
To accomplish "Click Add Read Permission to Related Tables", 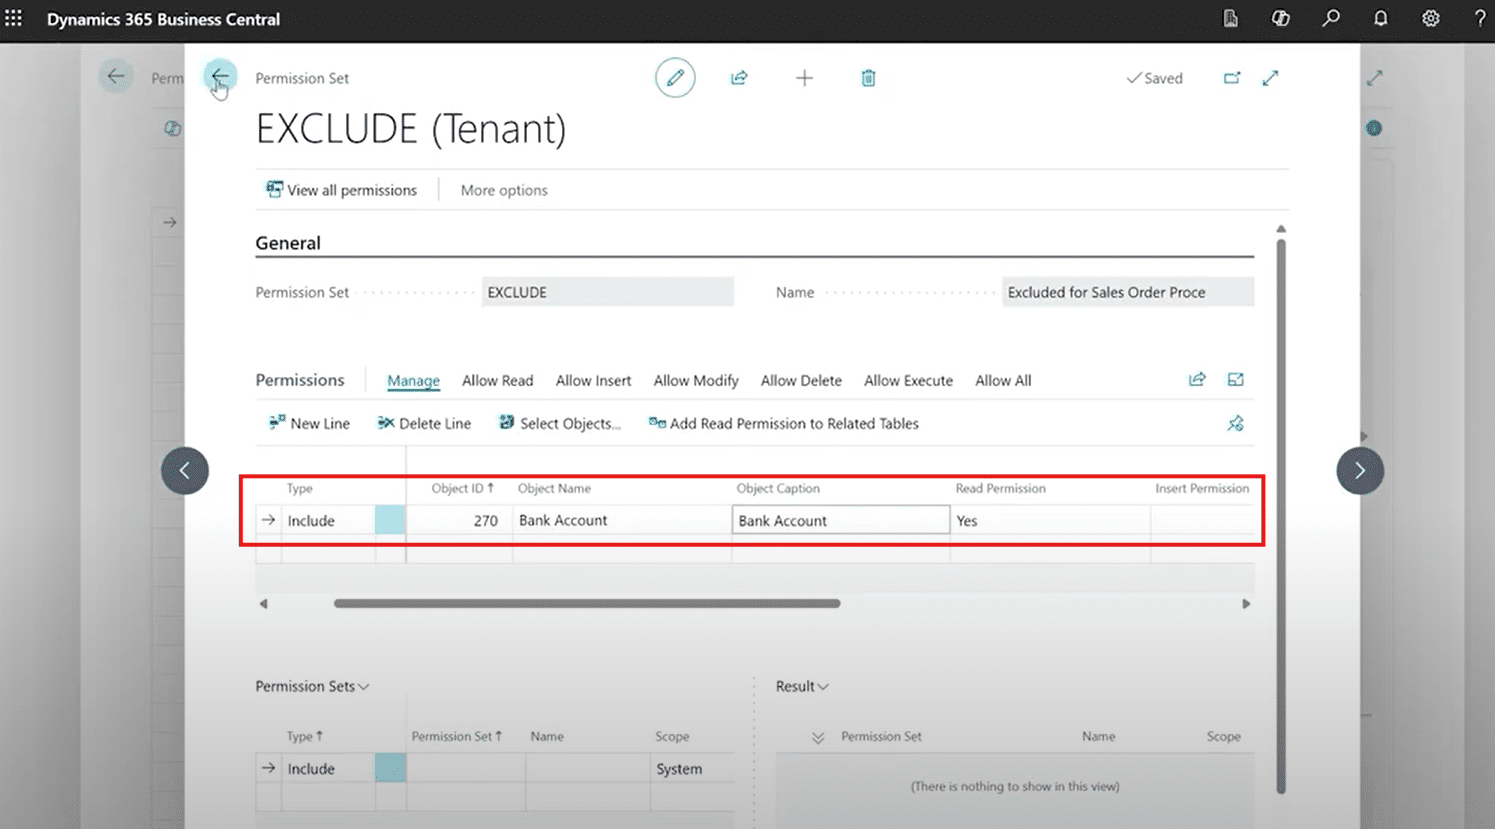I will 783,424.
